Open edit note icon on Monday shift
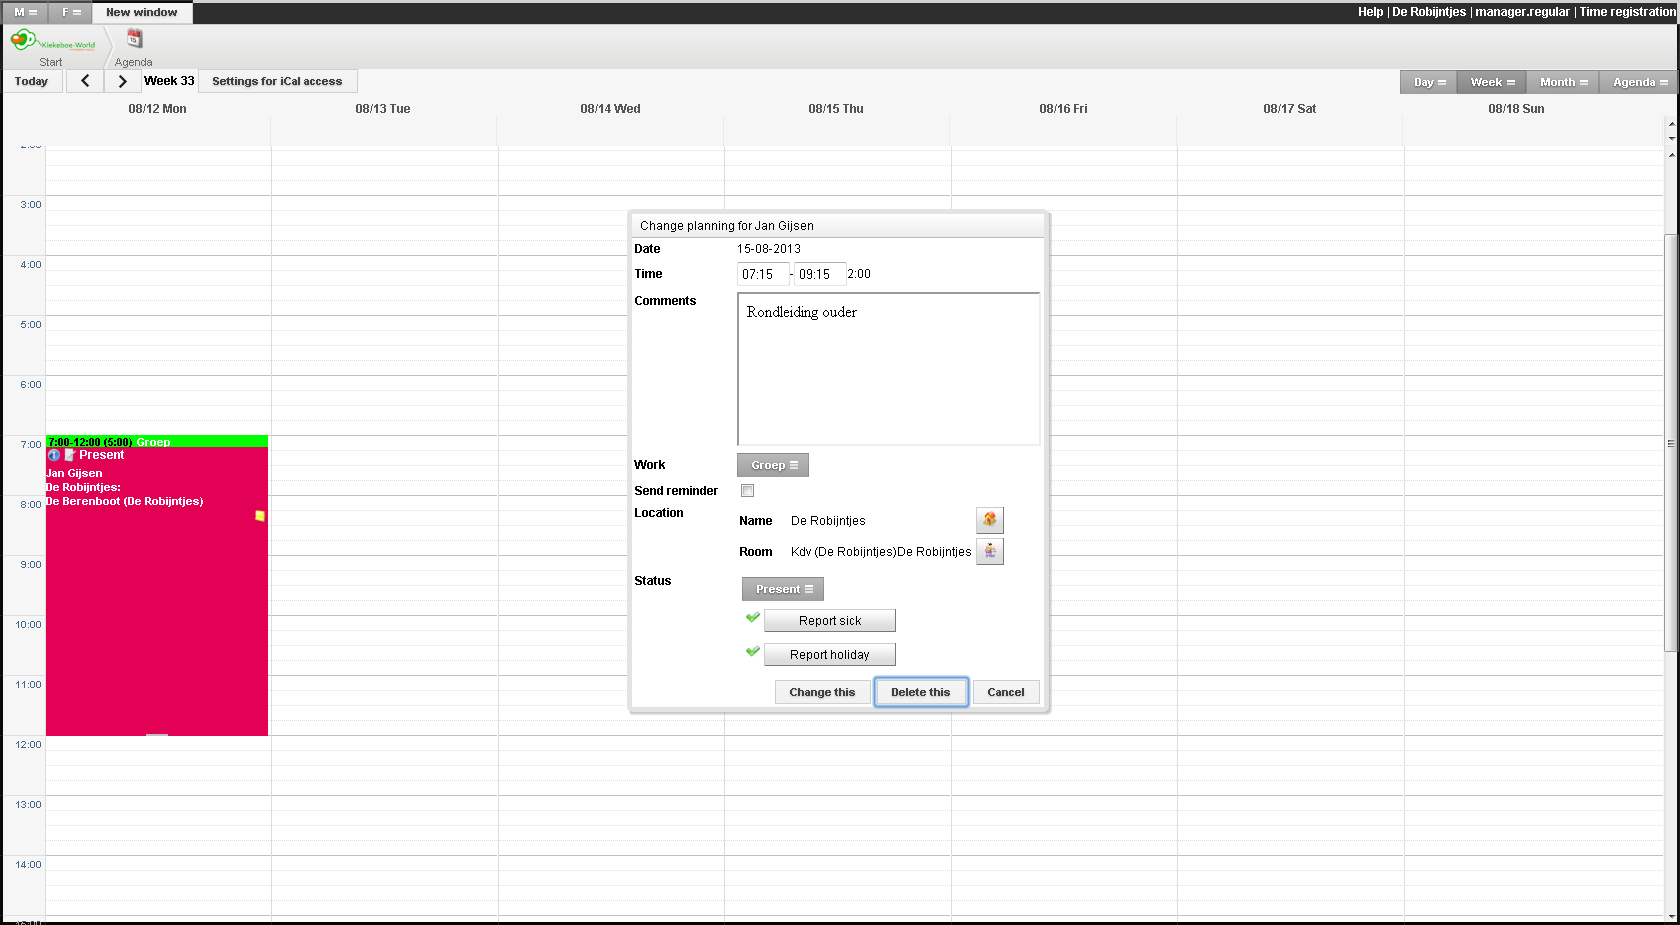The image size is (1680, 925). tap(70, 455)
